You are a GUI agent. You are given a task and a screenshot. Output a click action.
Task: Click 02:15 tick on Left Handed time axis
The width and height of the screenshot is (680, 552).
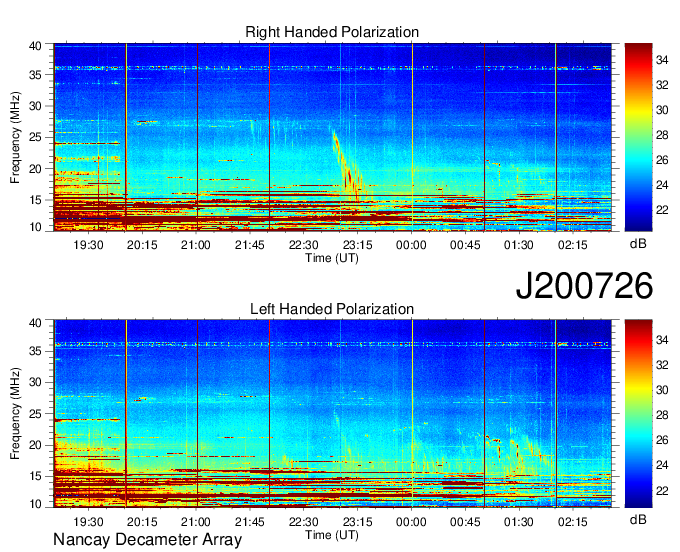pos(572,522)
